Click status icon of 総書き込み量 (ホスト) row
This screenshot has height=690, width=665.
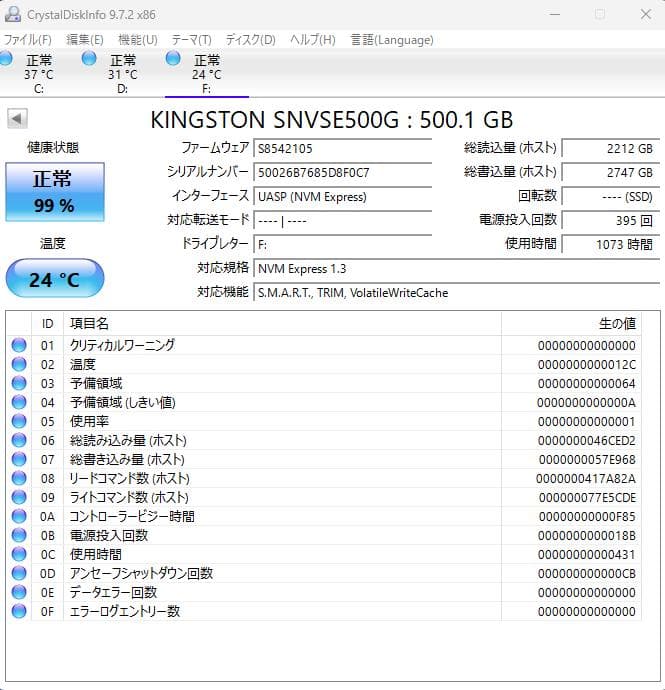pos(19,459)
